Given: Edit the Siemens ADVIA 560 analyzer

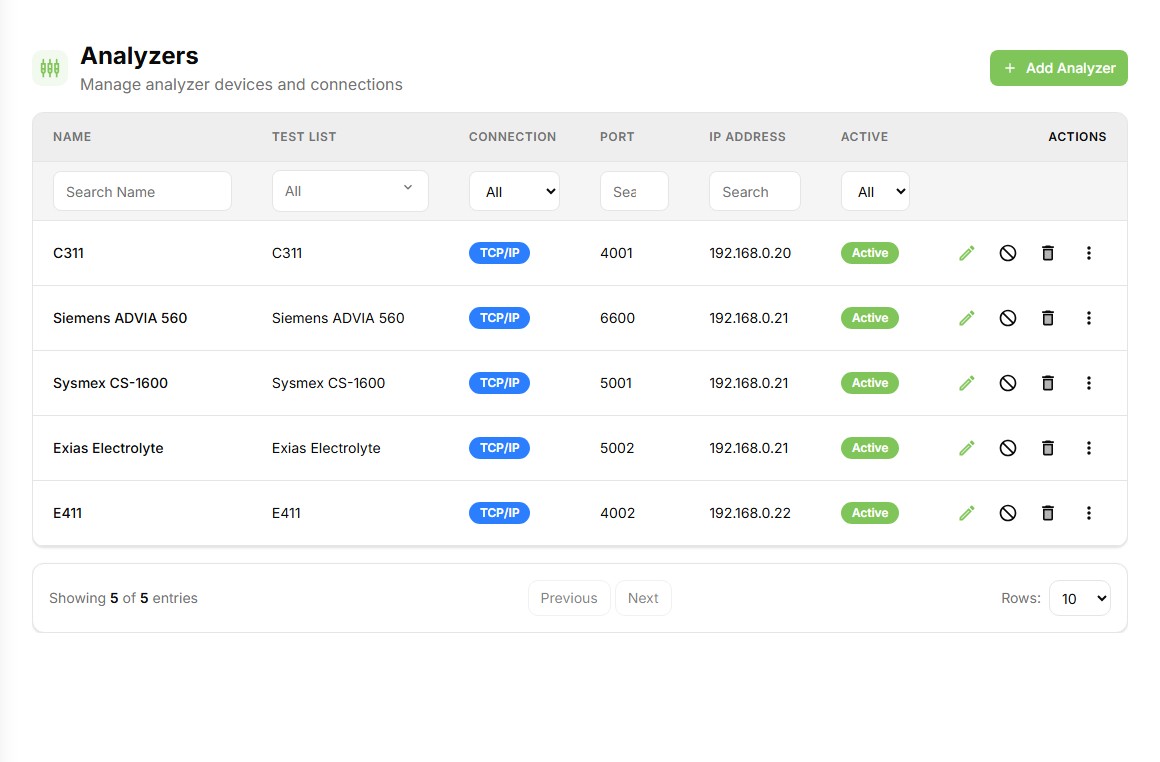Looking at the screenshot, I should tap(966, 318).
